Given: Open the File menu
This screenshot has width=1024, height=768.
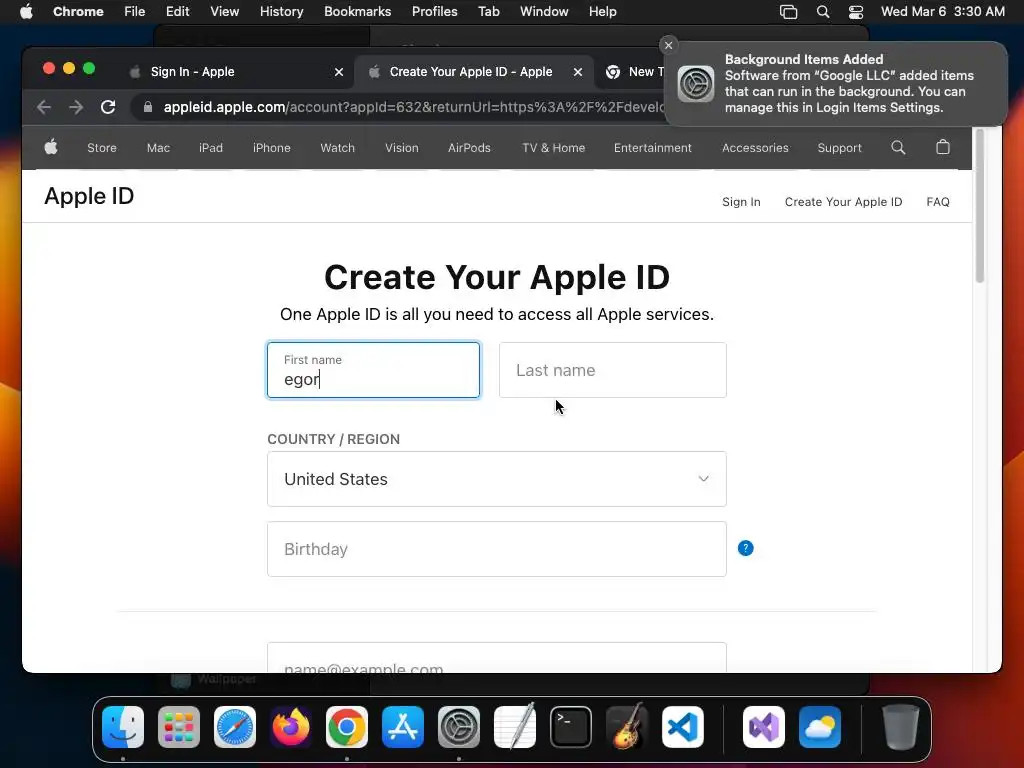Looking at the screenshot, I should pyautogui.click(x=135, y=12).
